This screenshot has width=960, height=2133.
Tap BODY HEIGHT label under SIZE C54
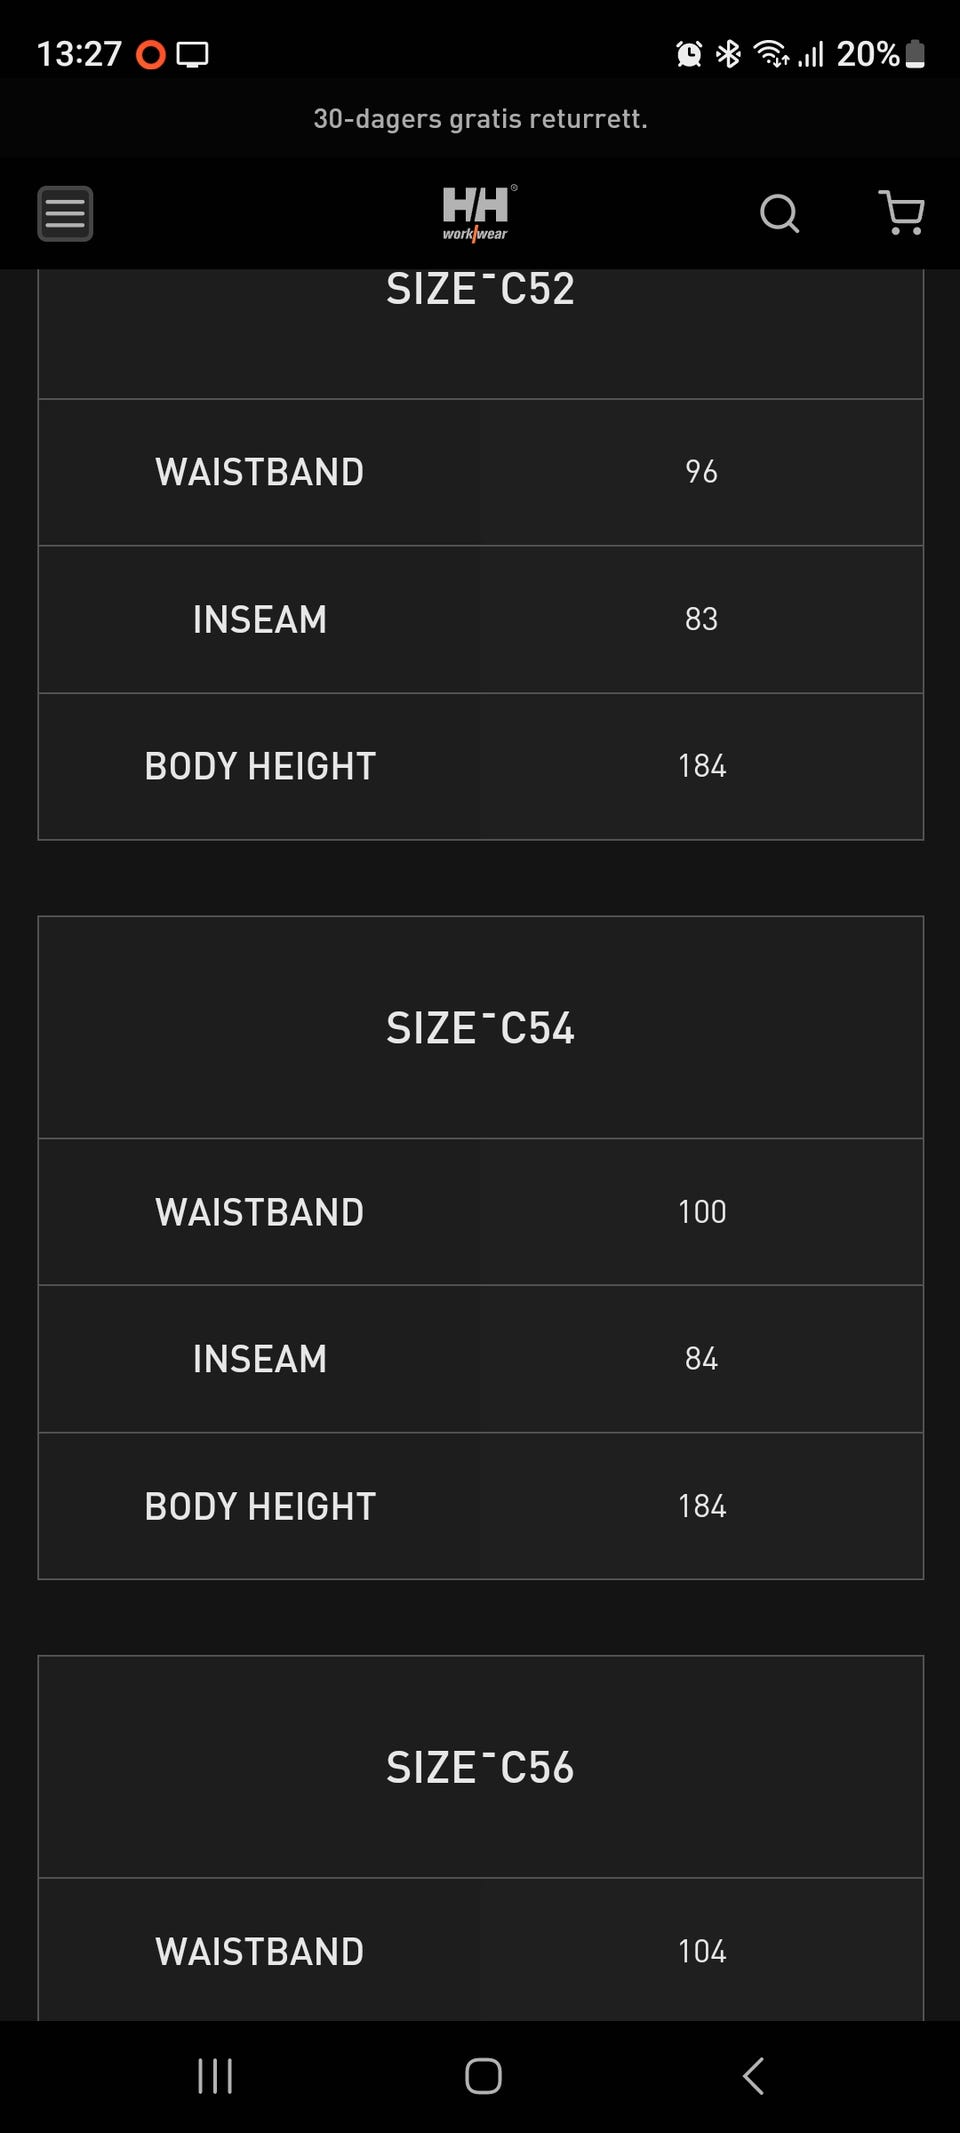[x=260, y=1506]
